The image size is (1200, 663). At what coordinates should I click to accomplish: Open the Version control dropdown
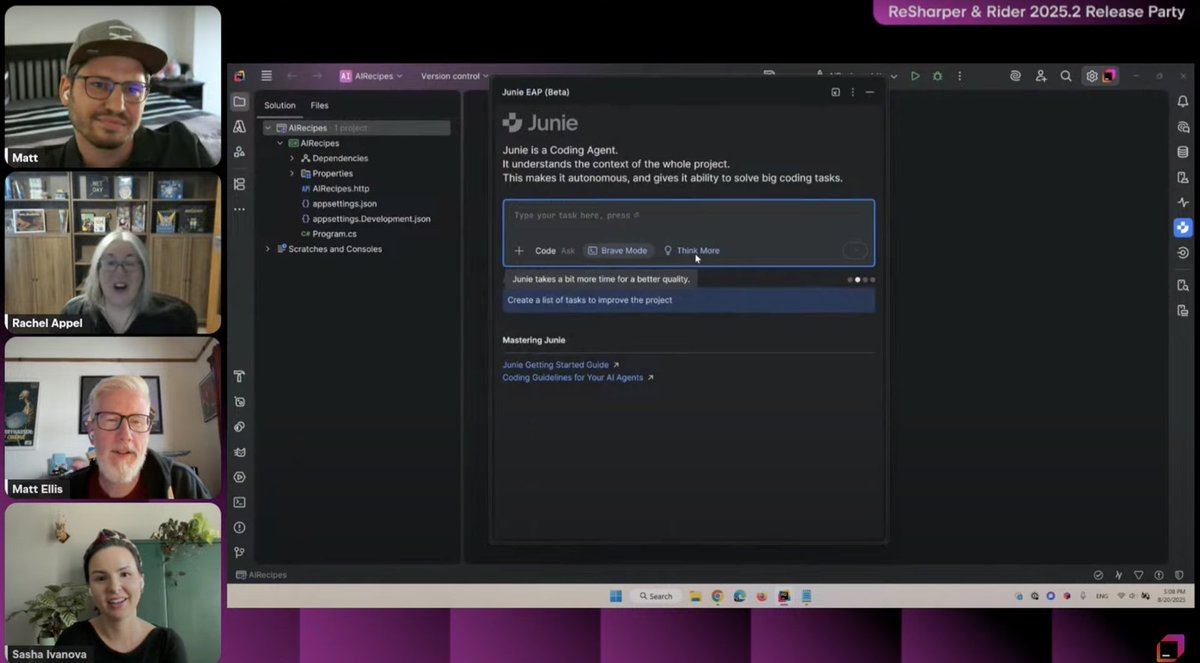click(x=455, y=76)
